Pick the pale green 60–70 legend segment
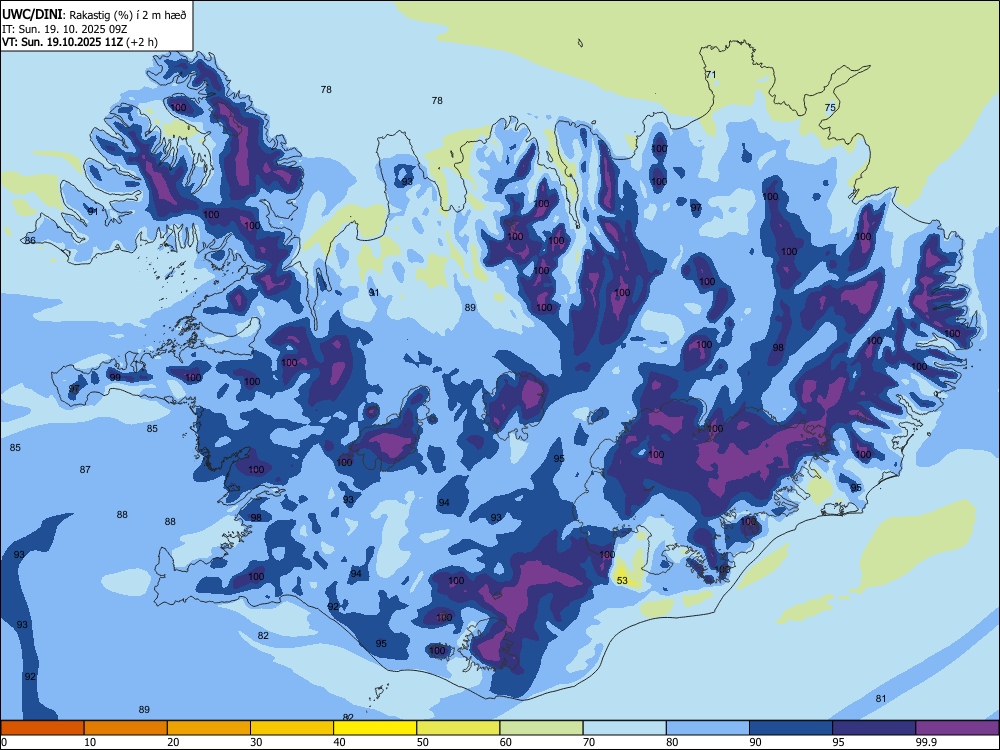The width and height of the screenshot is (1000, 750). point(541,728)
